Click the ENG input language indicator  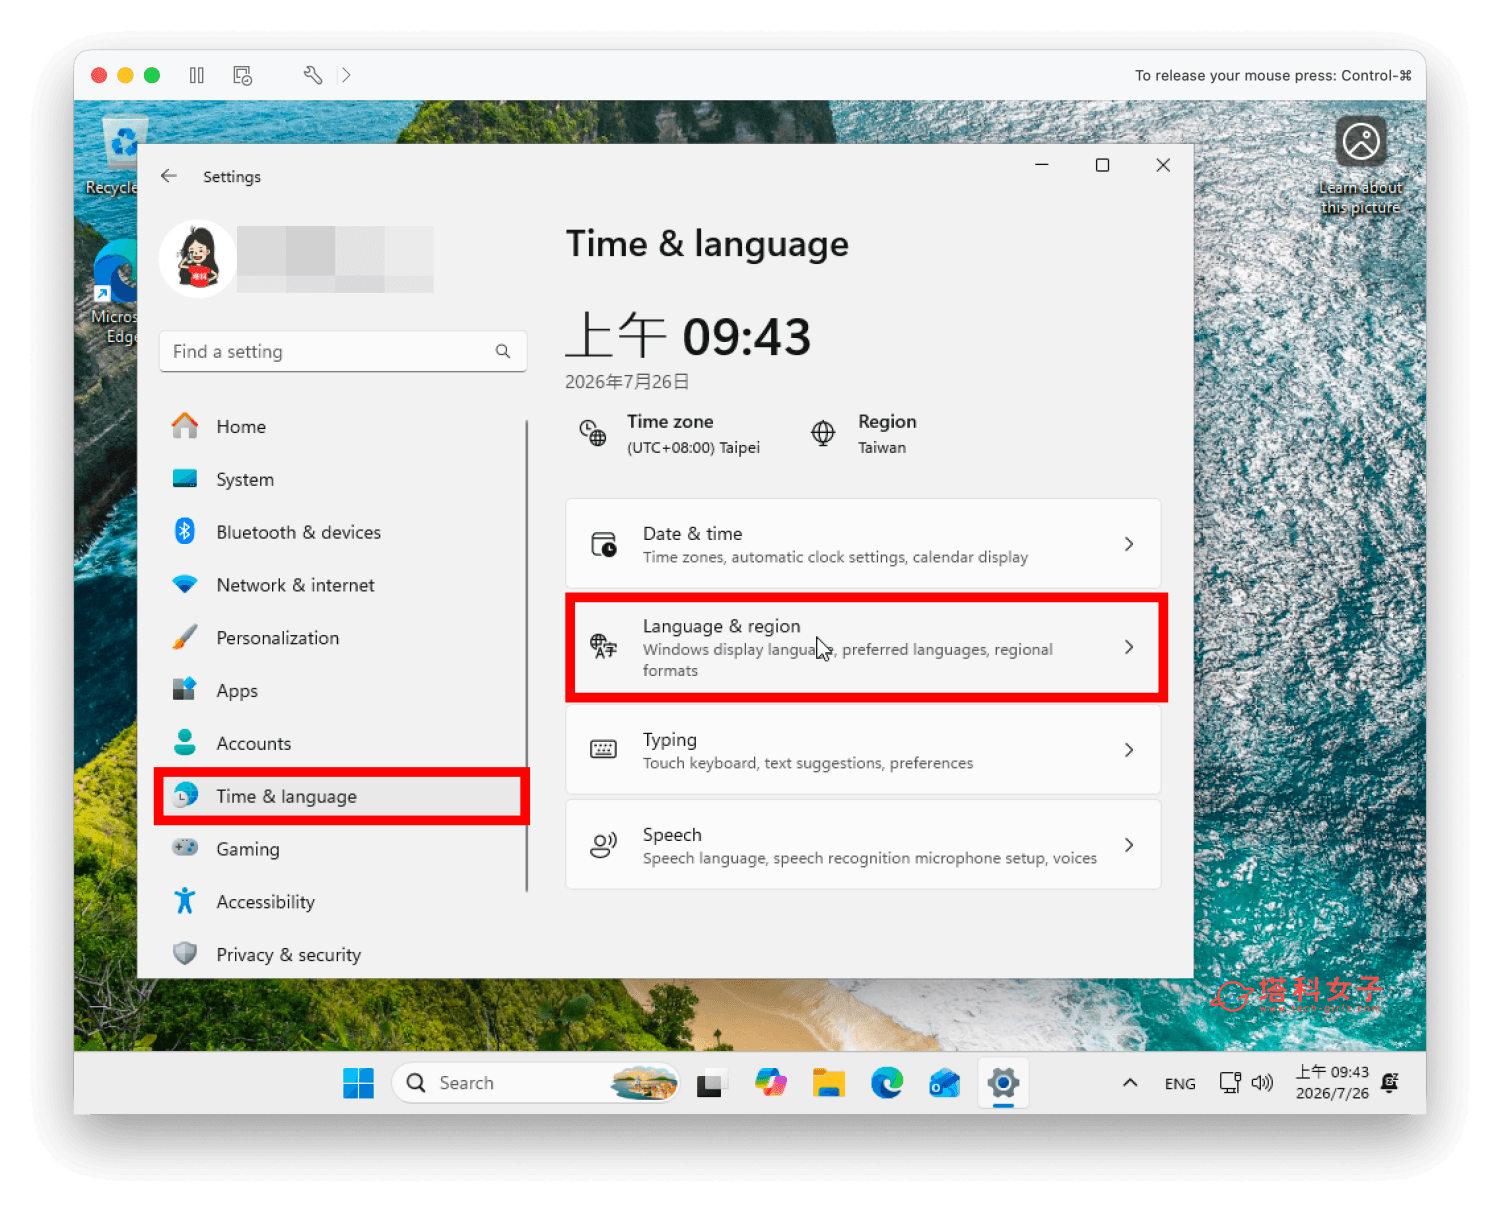[1180, 1083]
